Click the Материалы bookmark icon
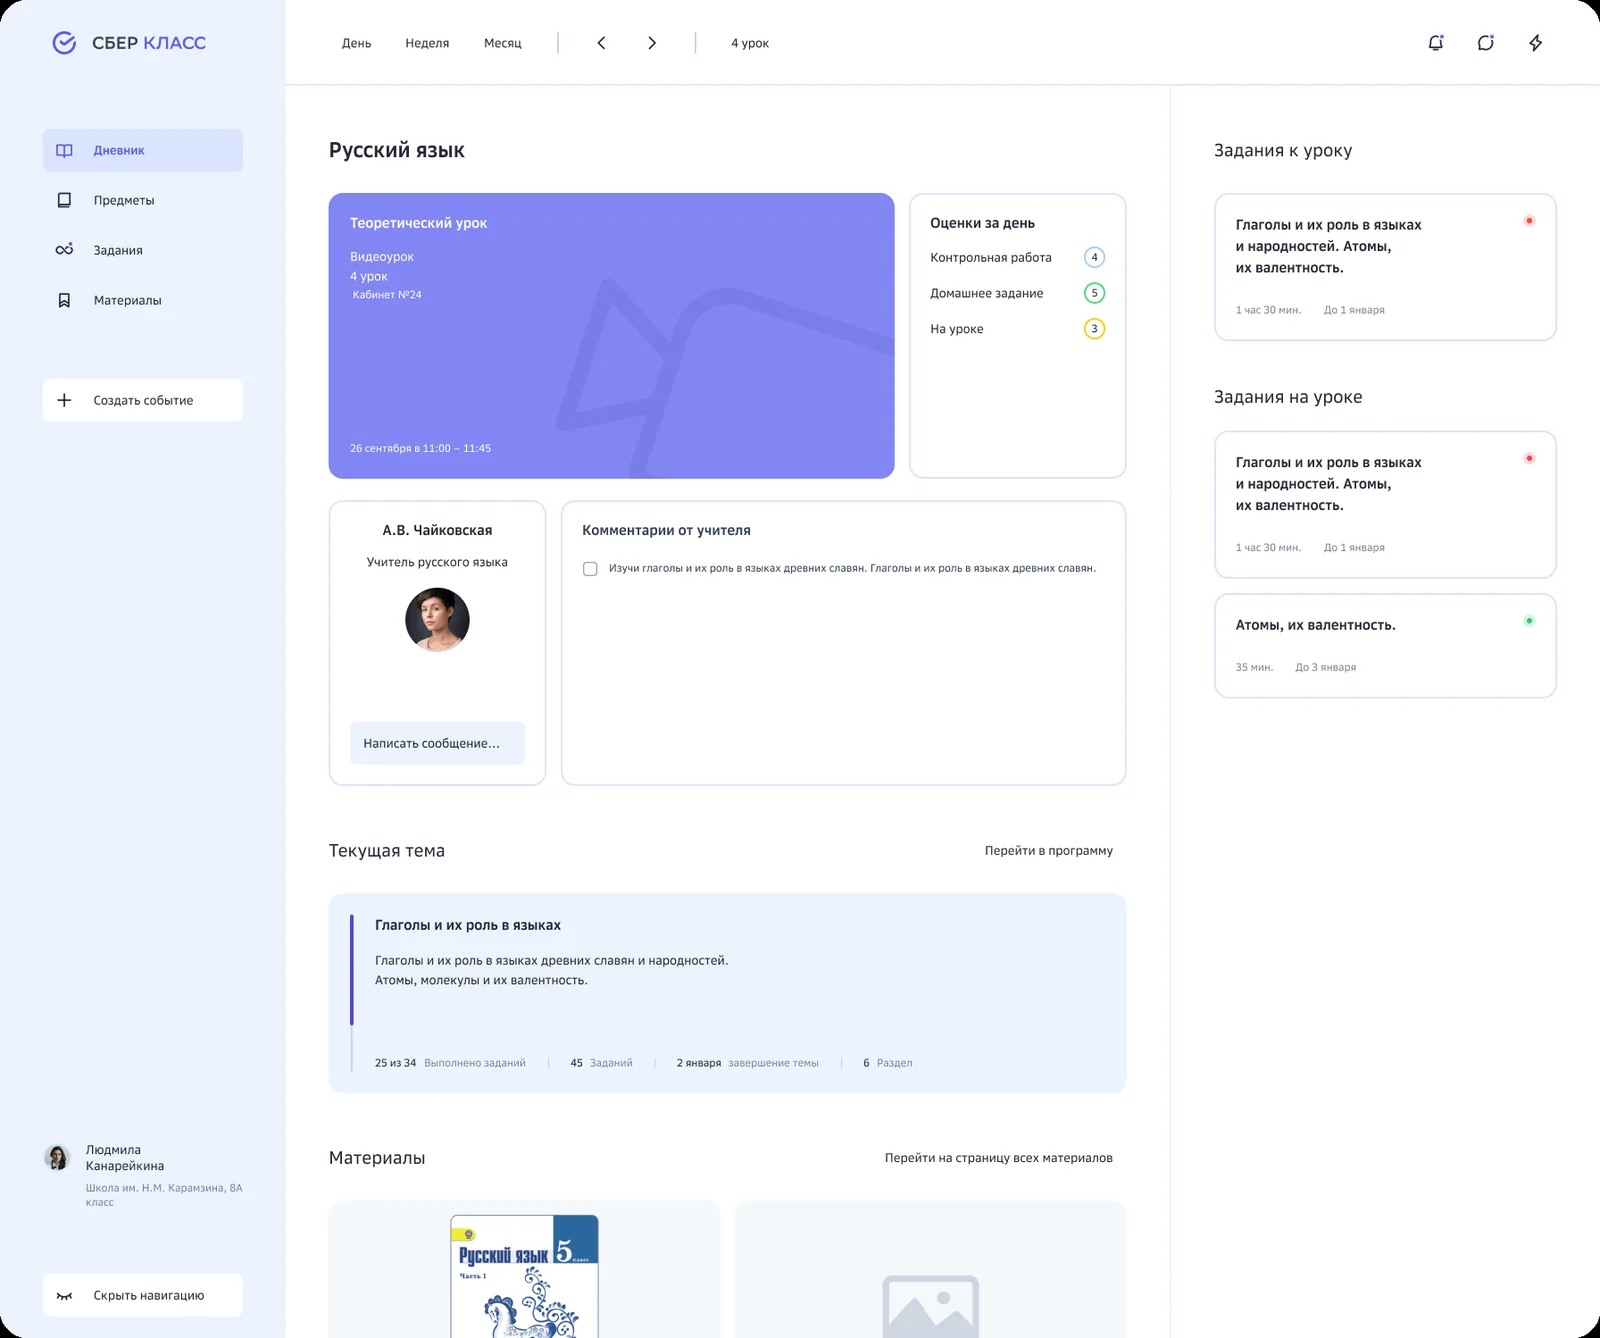 pyautogui.click(x=64, y=300)
